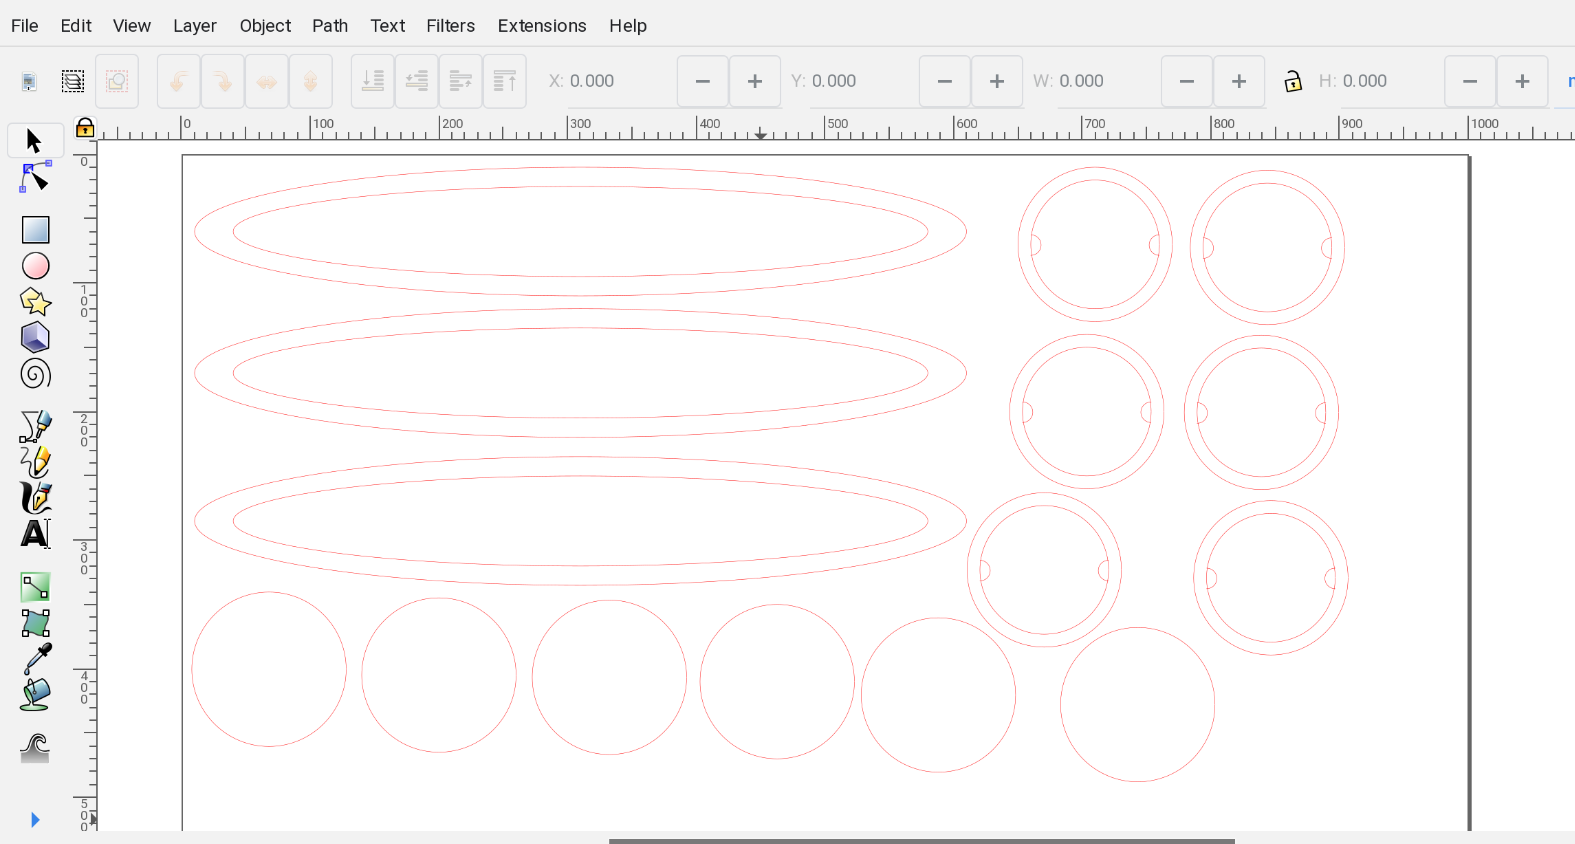
Task: Click the Y position input field
Action: click(862, 81)
